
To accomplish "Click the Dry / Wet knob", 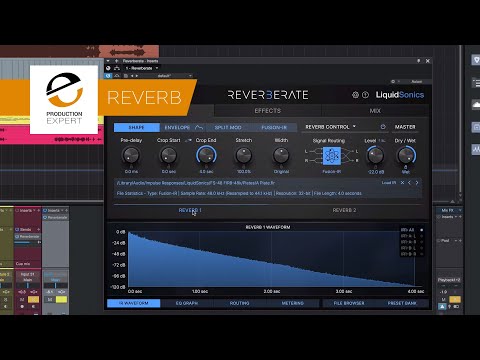I will [x=406, y=155].
